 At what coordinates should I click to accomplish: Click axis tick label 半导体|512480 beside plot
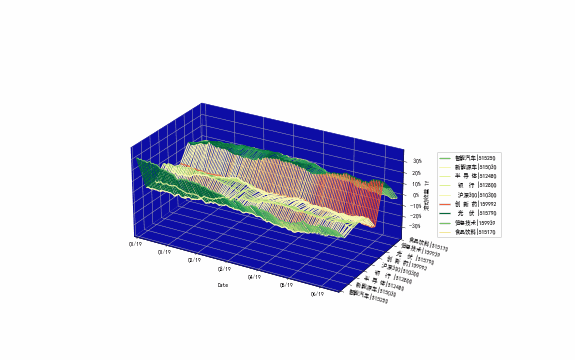pyautogui.click(x=384, y=284)
